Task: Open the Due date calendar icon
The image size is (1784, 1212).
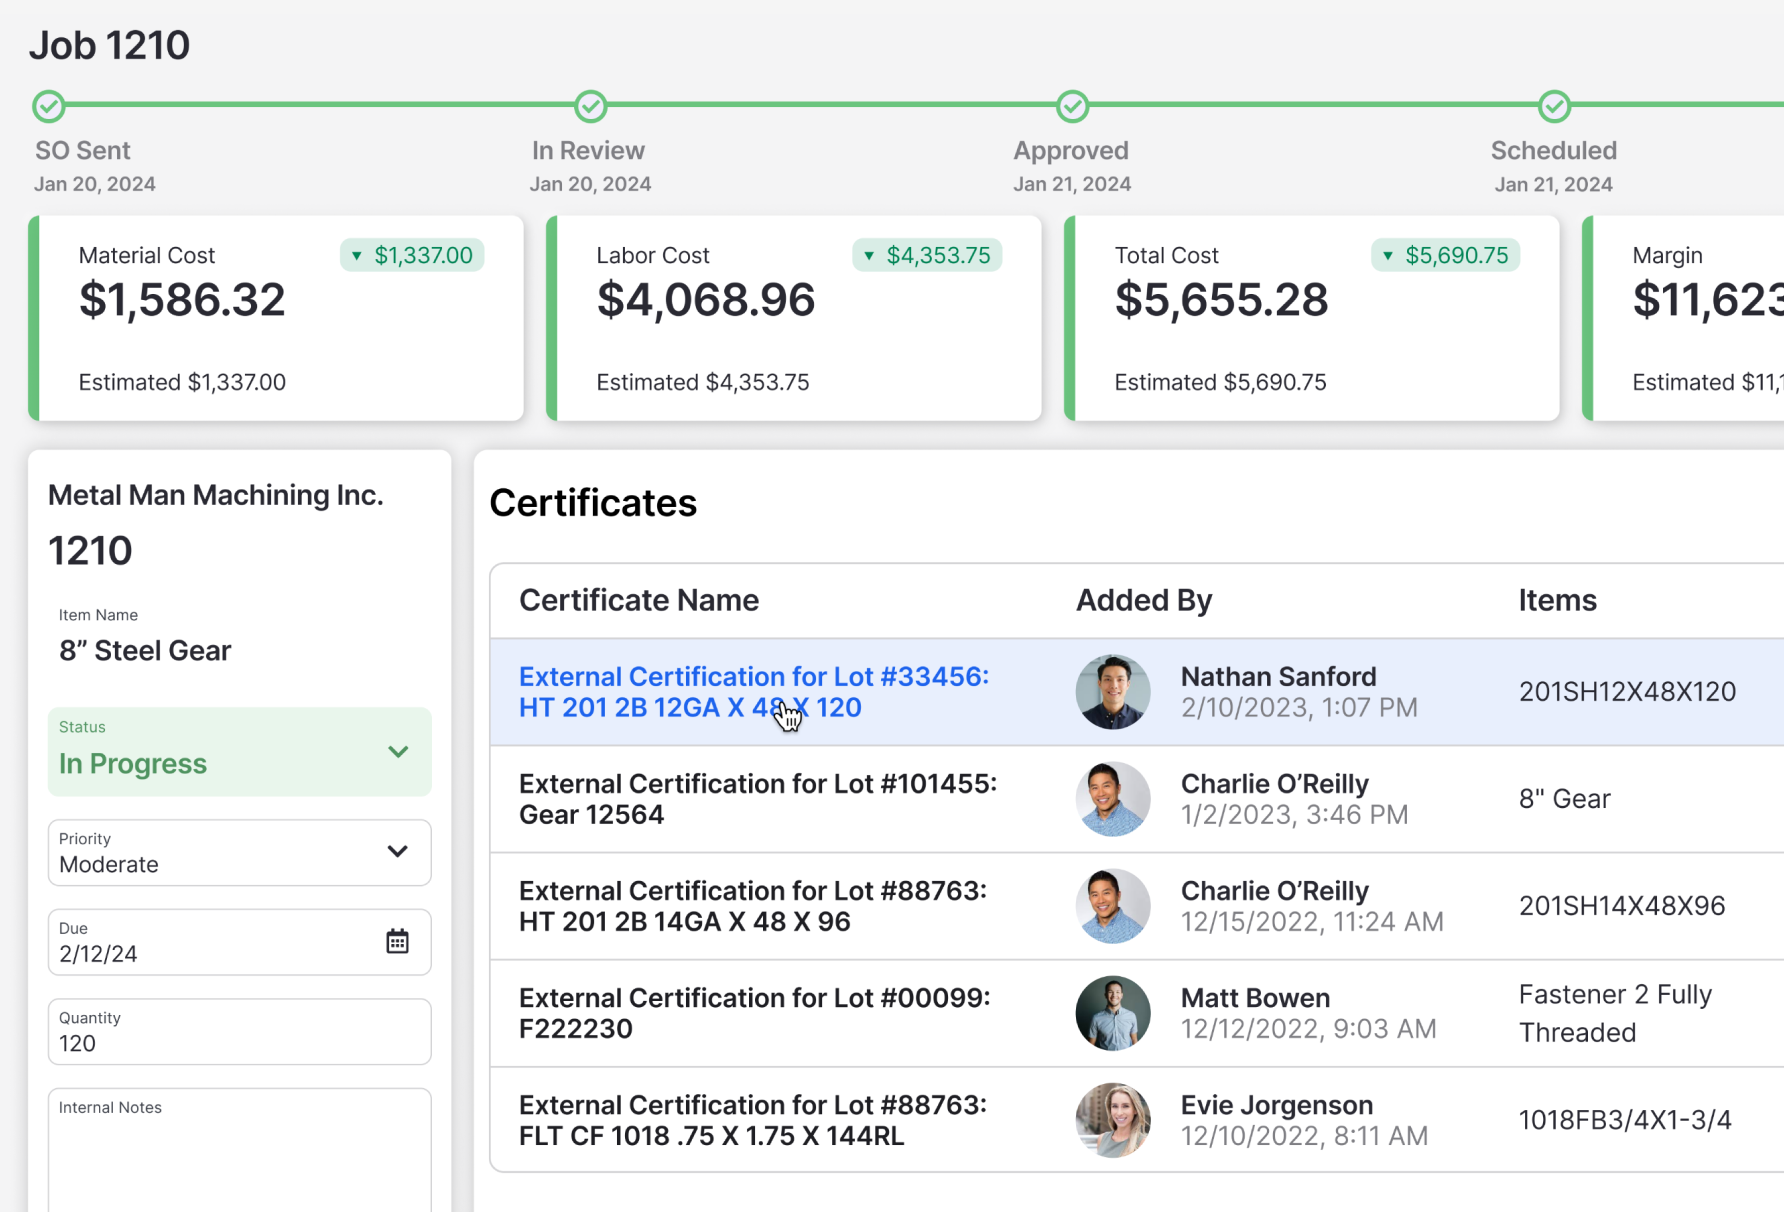Action: tap(398, 941)
